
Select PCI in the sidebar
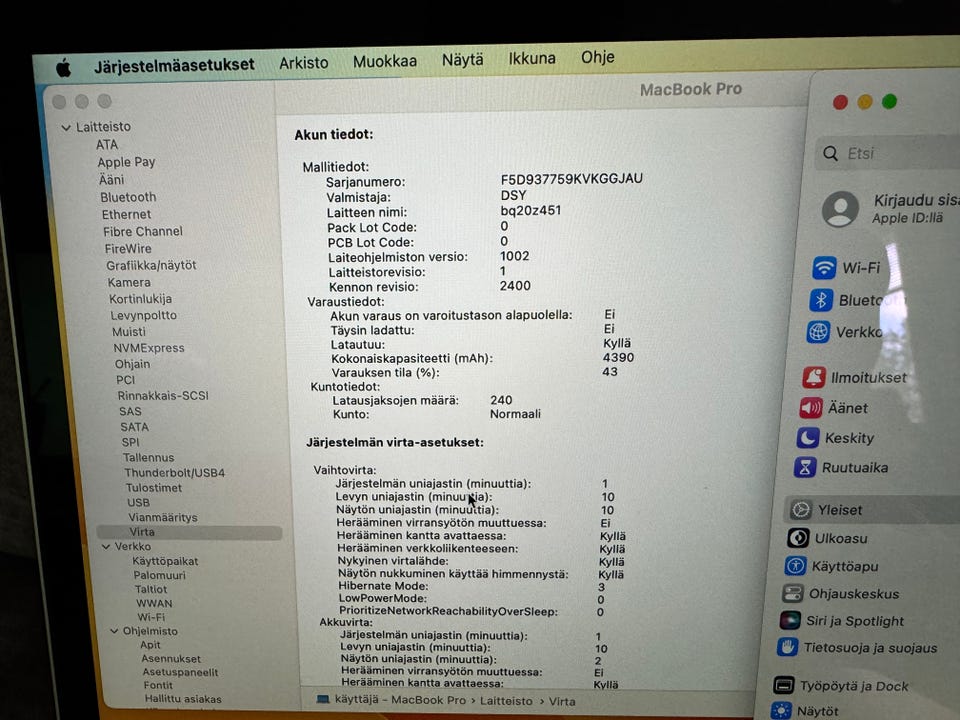tap(126, 380)
